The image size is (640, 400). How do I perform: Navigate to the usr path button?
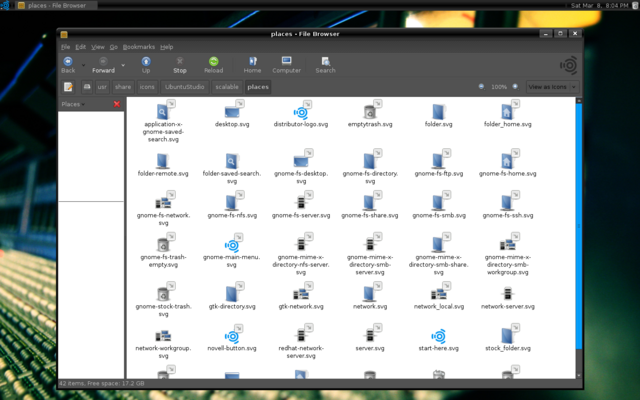click(x=102, y=87)
